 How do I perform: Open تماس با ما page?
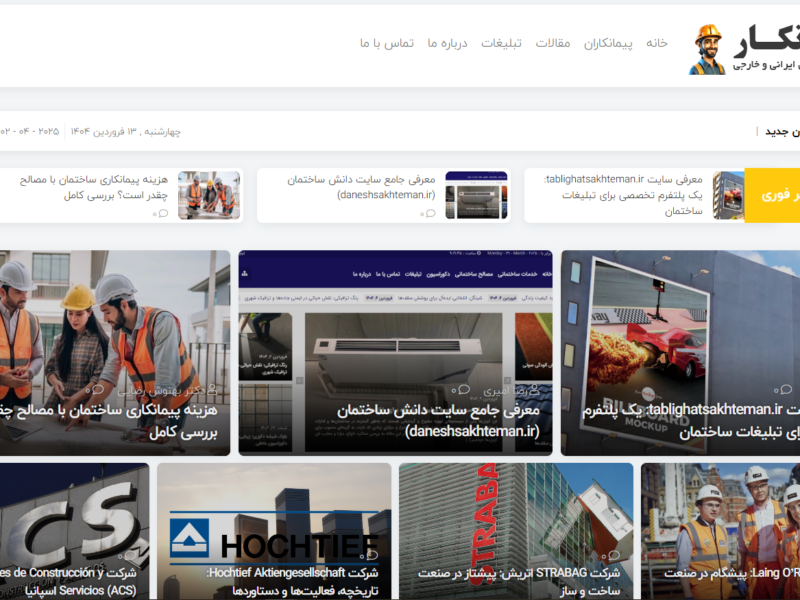click(x=387, y=43)
